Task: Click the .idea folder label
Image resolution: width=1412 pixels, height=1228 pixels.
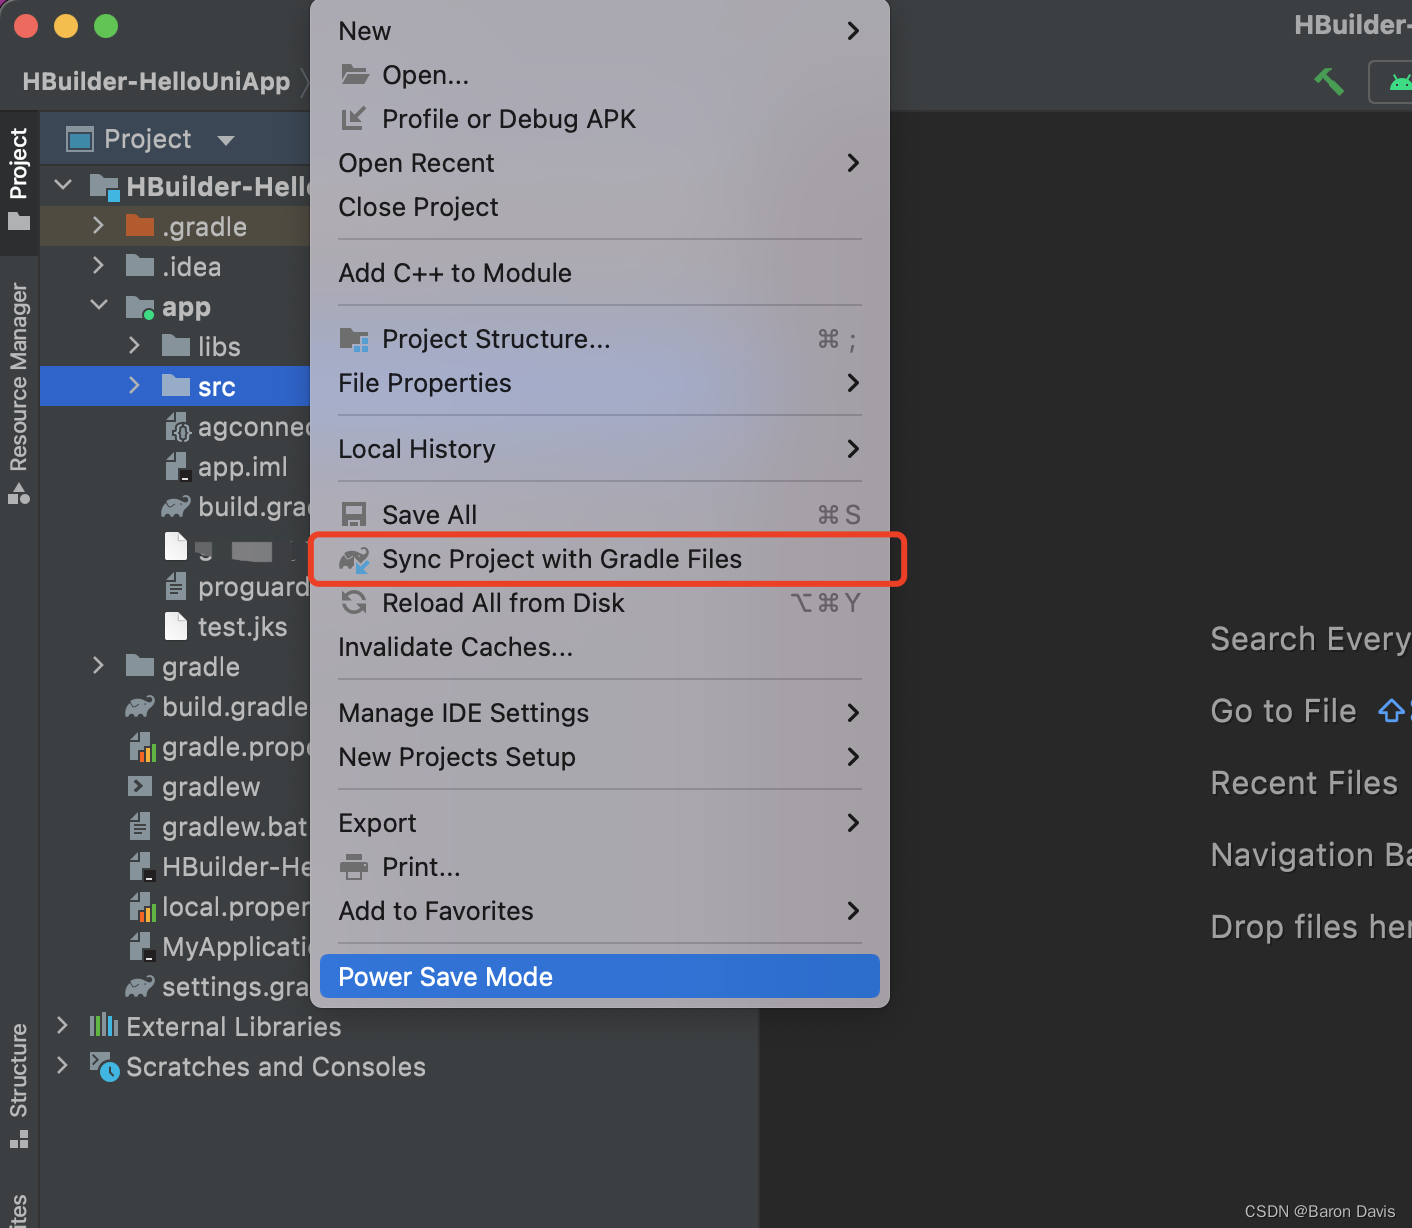Action: point(192,267)
